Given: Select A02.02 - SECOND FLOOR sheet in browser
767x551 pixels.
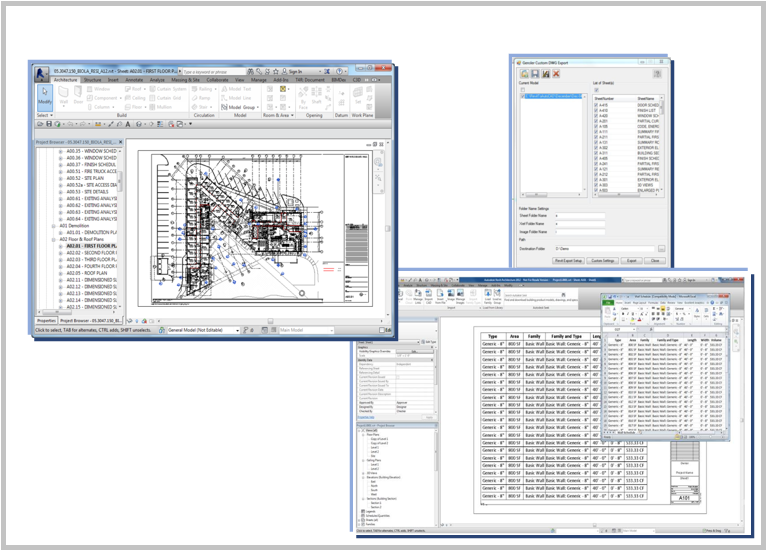Looking at the screenshot, I should (x=91, y=253).
